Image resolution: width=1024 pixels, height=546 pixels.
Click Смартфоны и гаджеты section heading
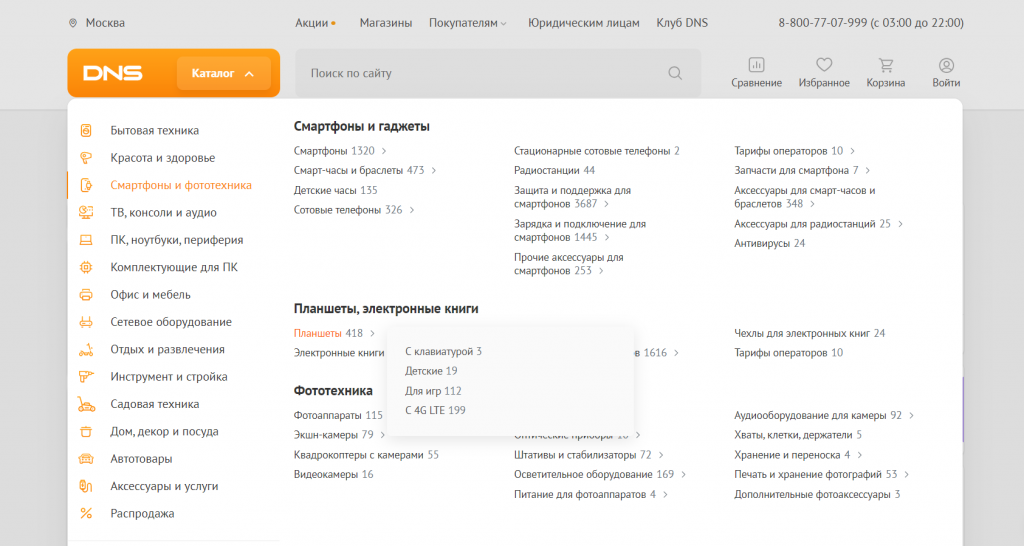(362, 126)
